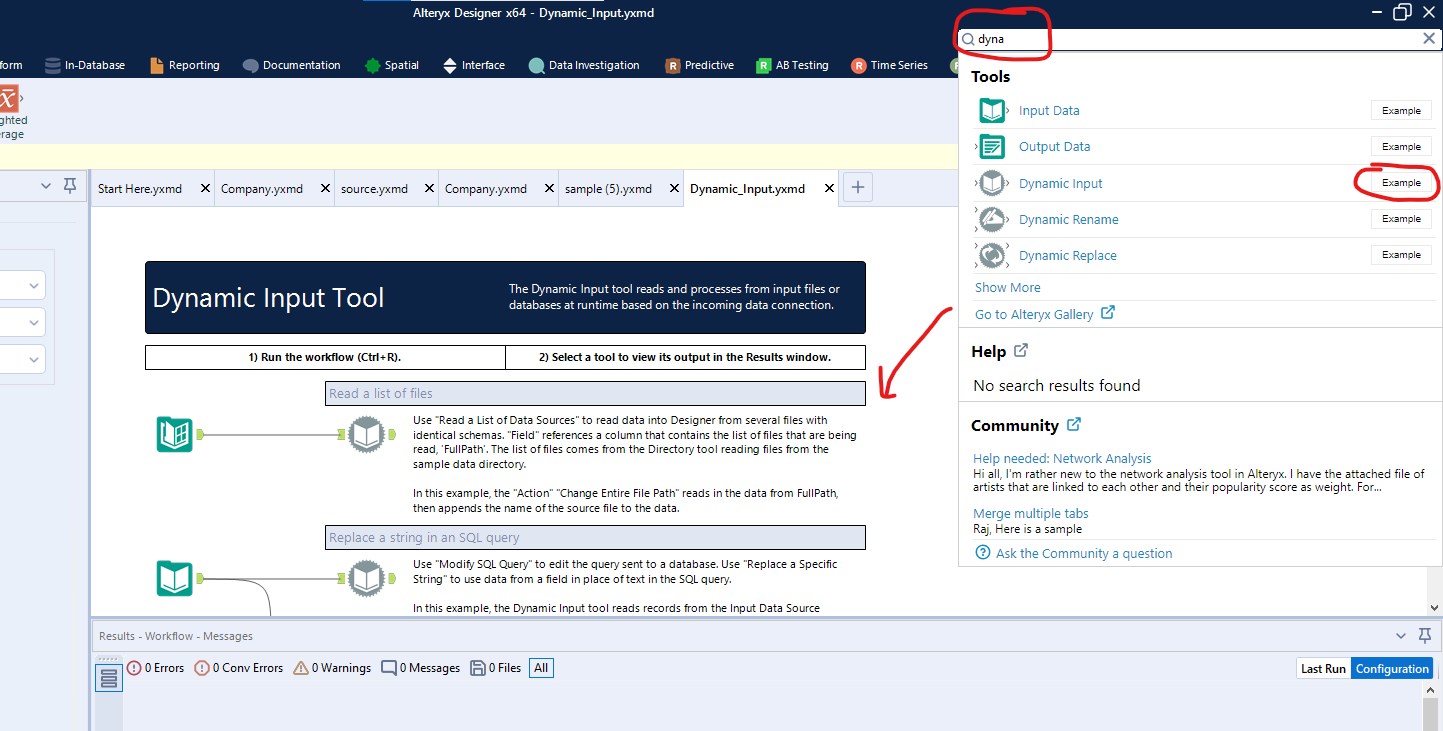The width and height of the screenshot is (1443, 731).
Task: Open the Alteryx Gallery external link icon
Action: pos(1108,313)
